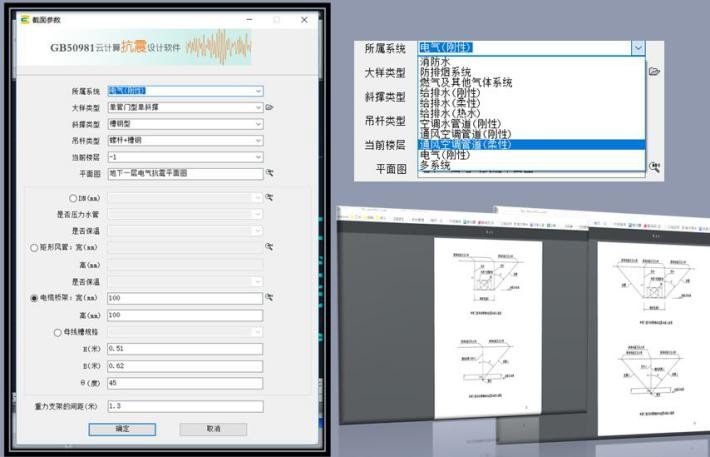Click the 电缆桥架 宽(mm) field with 100
The image size is (710, 457).
185,298
